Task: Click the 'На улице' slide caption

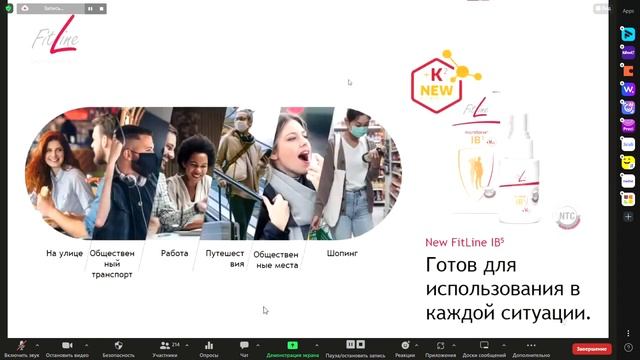Action: (x=64, y=253)
